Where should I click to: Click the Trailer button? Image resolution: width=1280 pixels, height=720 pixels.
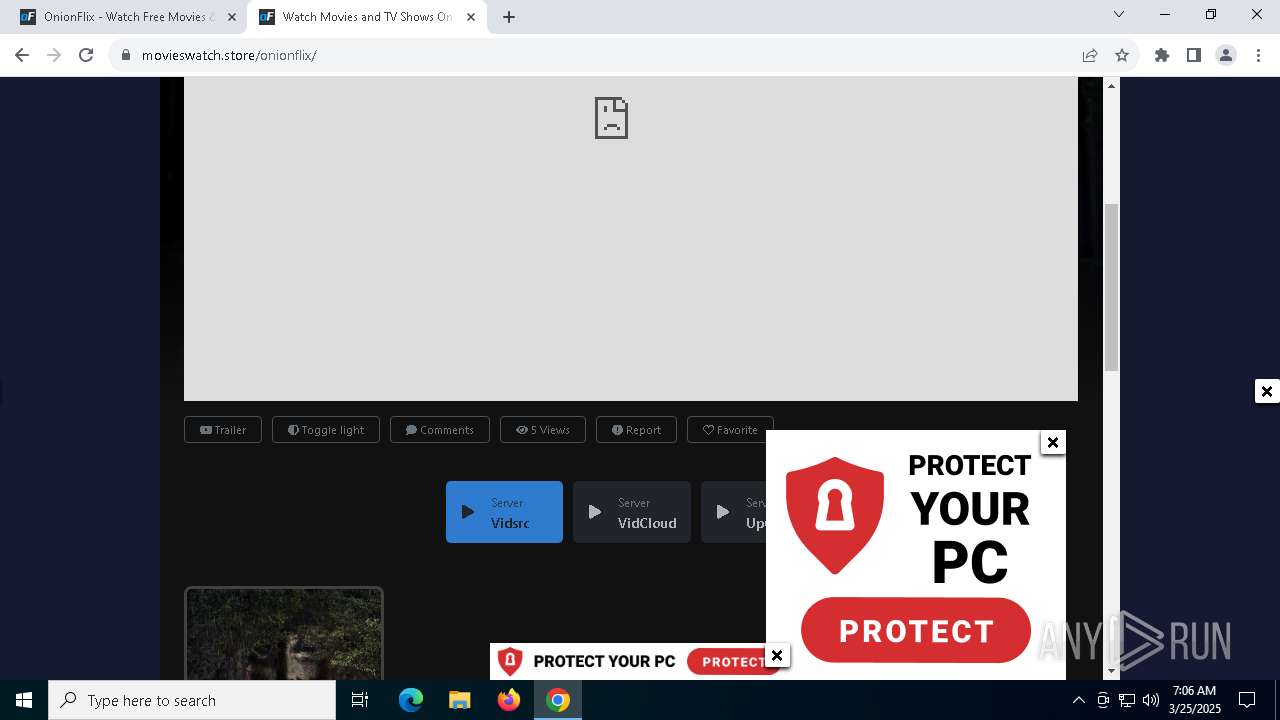pyautogui.click(x=223, y=430)
